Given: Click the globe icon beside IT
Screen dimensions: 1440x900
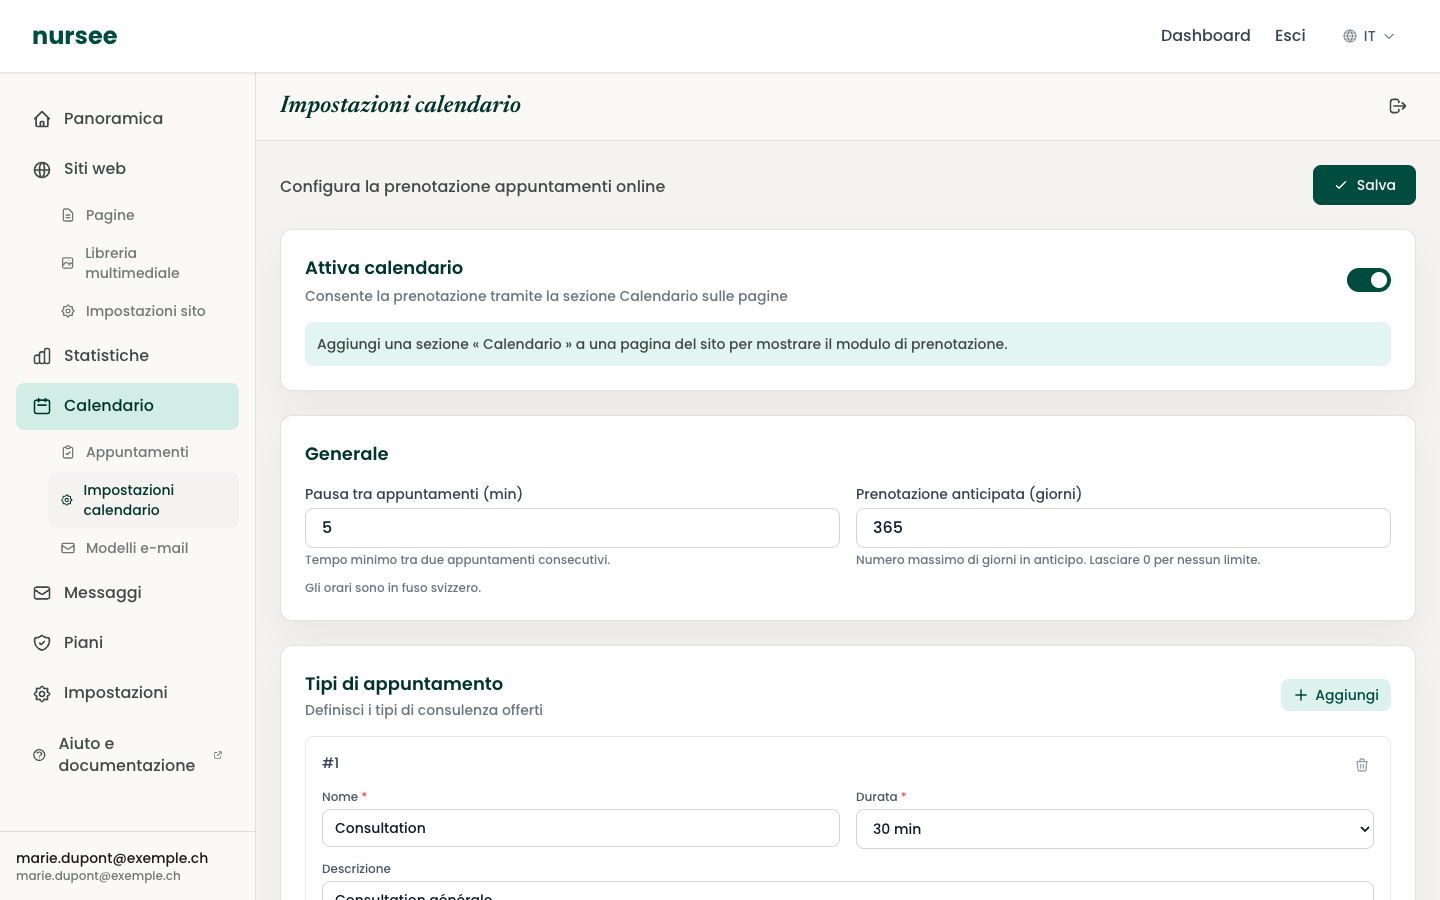Looking at the screenshot, I should tap(1350, 36).
